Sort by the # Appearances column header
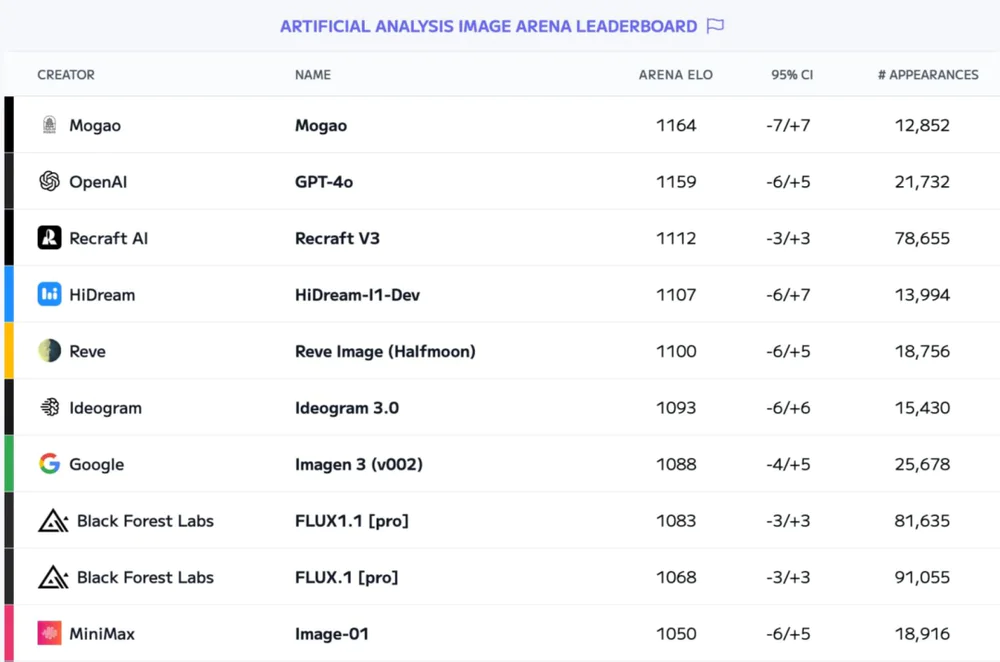Screen dimensions: 1000x662 pos(928,75)
